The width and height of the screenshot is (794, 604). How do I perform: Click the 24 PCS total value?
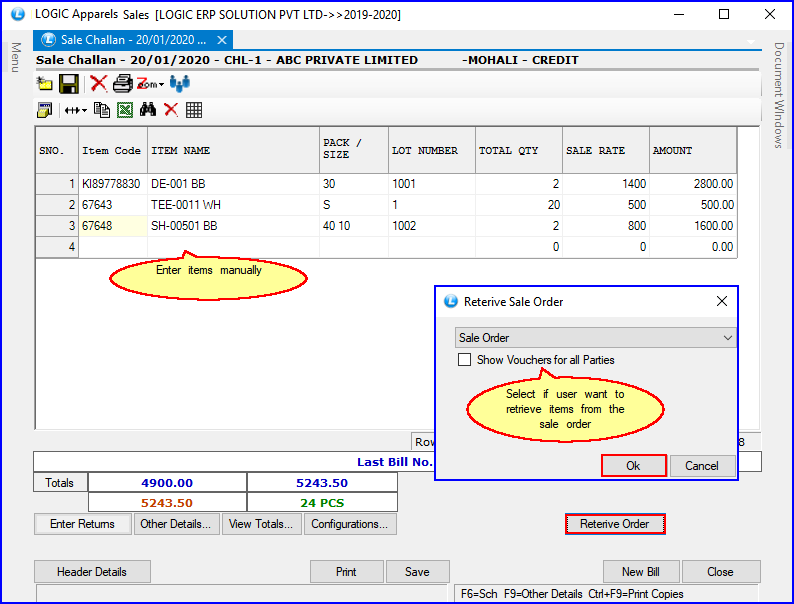click(322, 503)
